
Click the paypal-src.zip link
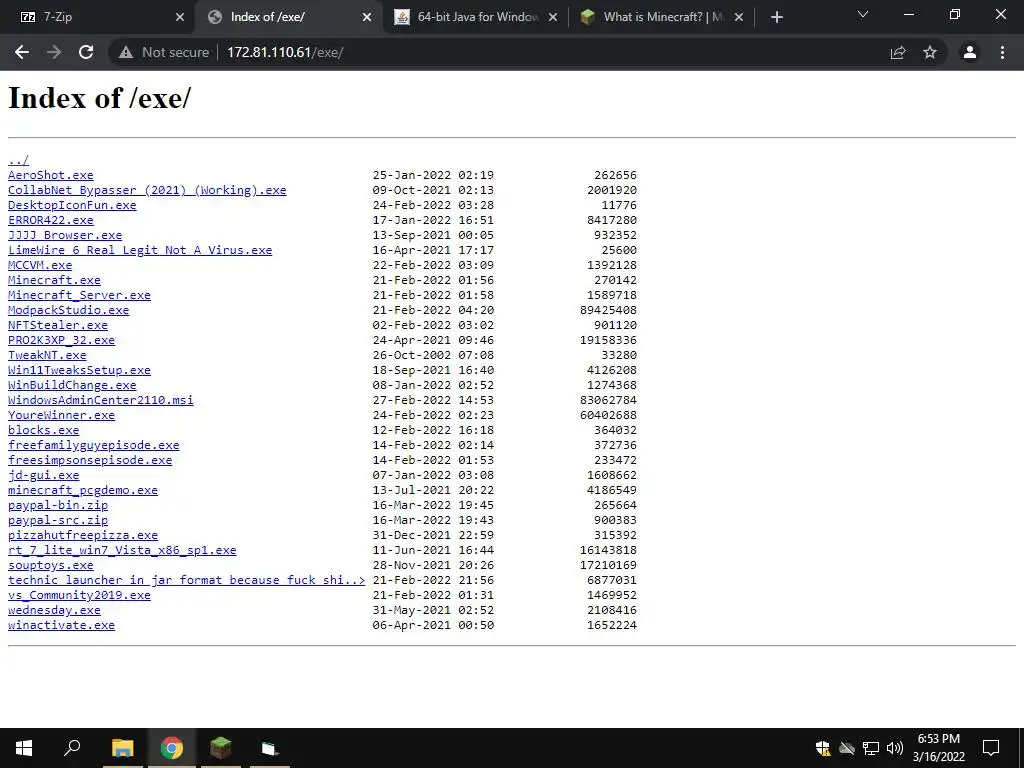point(57,520)
